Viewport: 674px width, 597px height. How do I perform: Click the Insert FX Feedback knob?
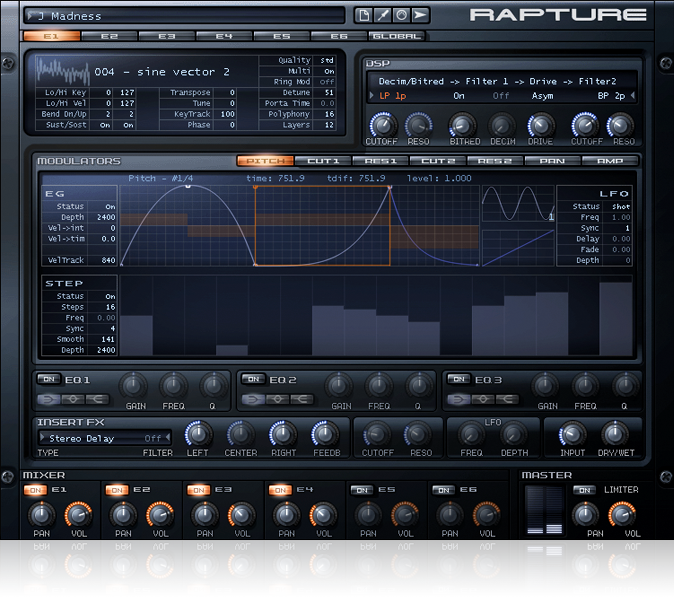(324, 433)
